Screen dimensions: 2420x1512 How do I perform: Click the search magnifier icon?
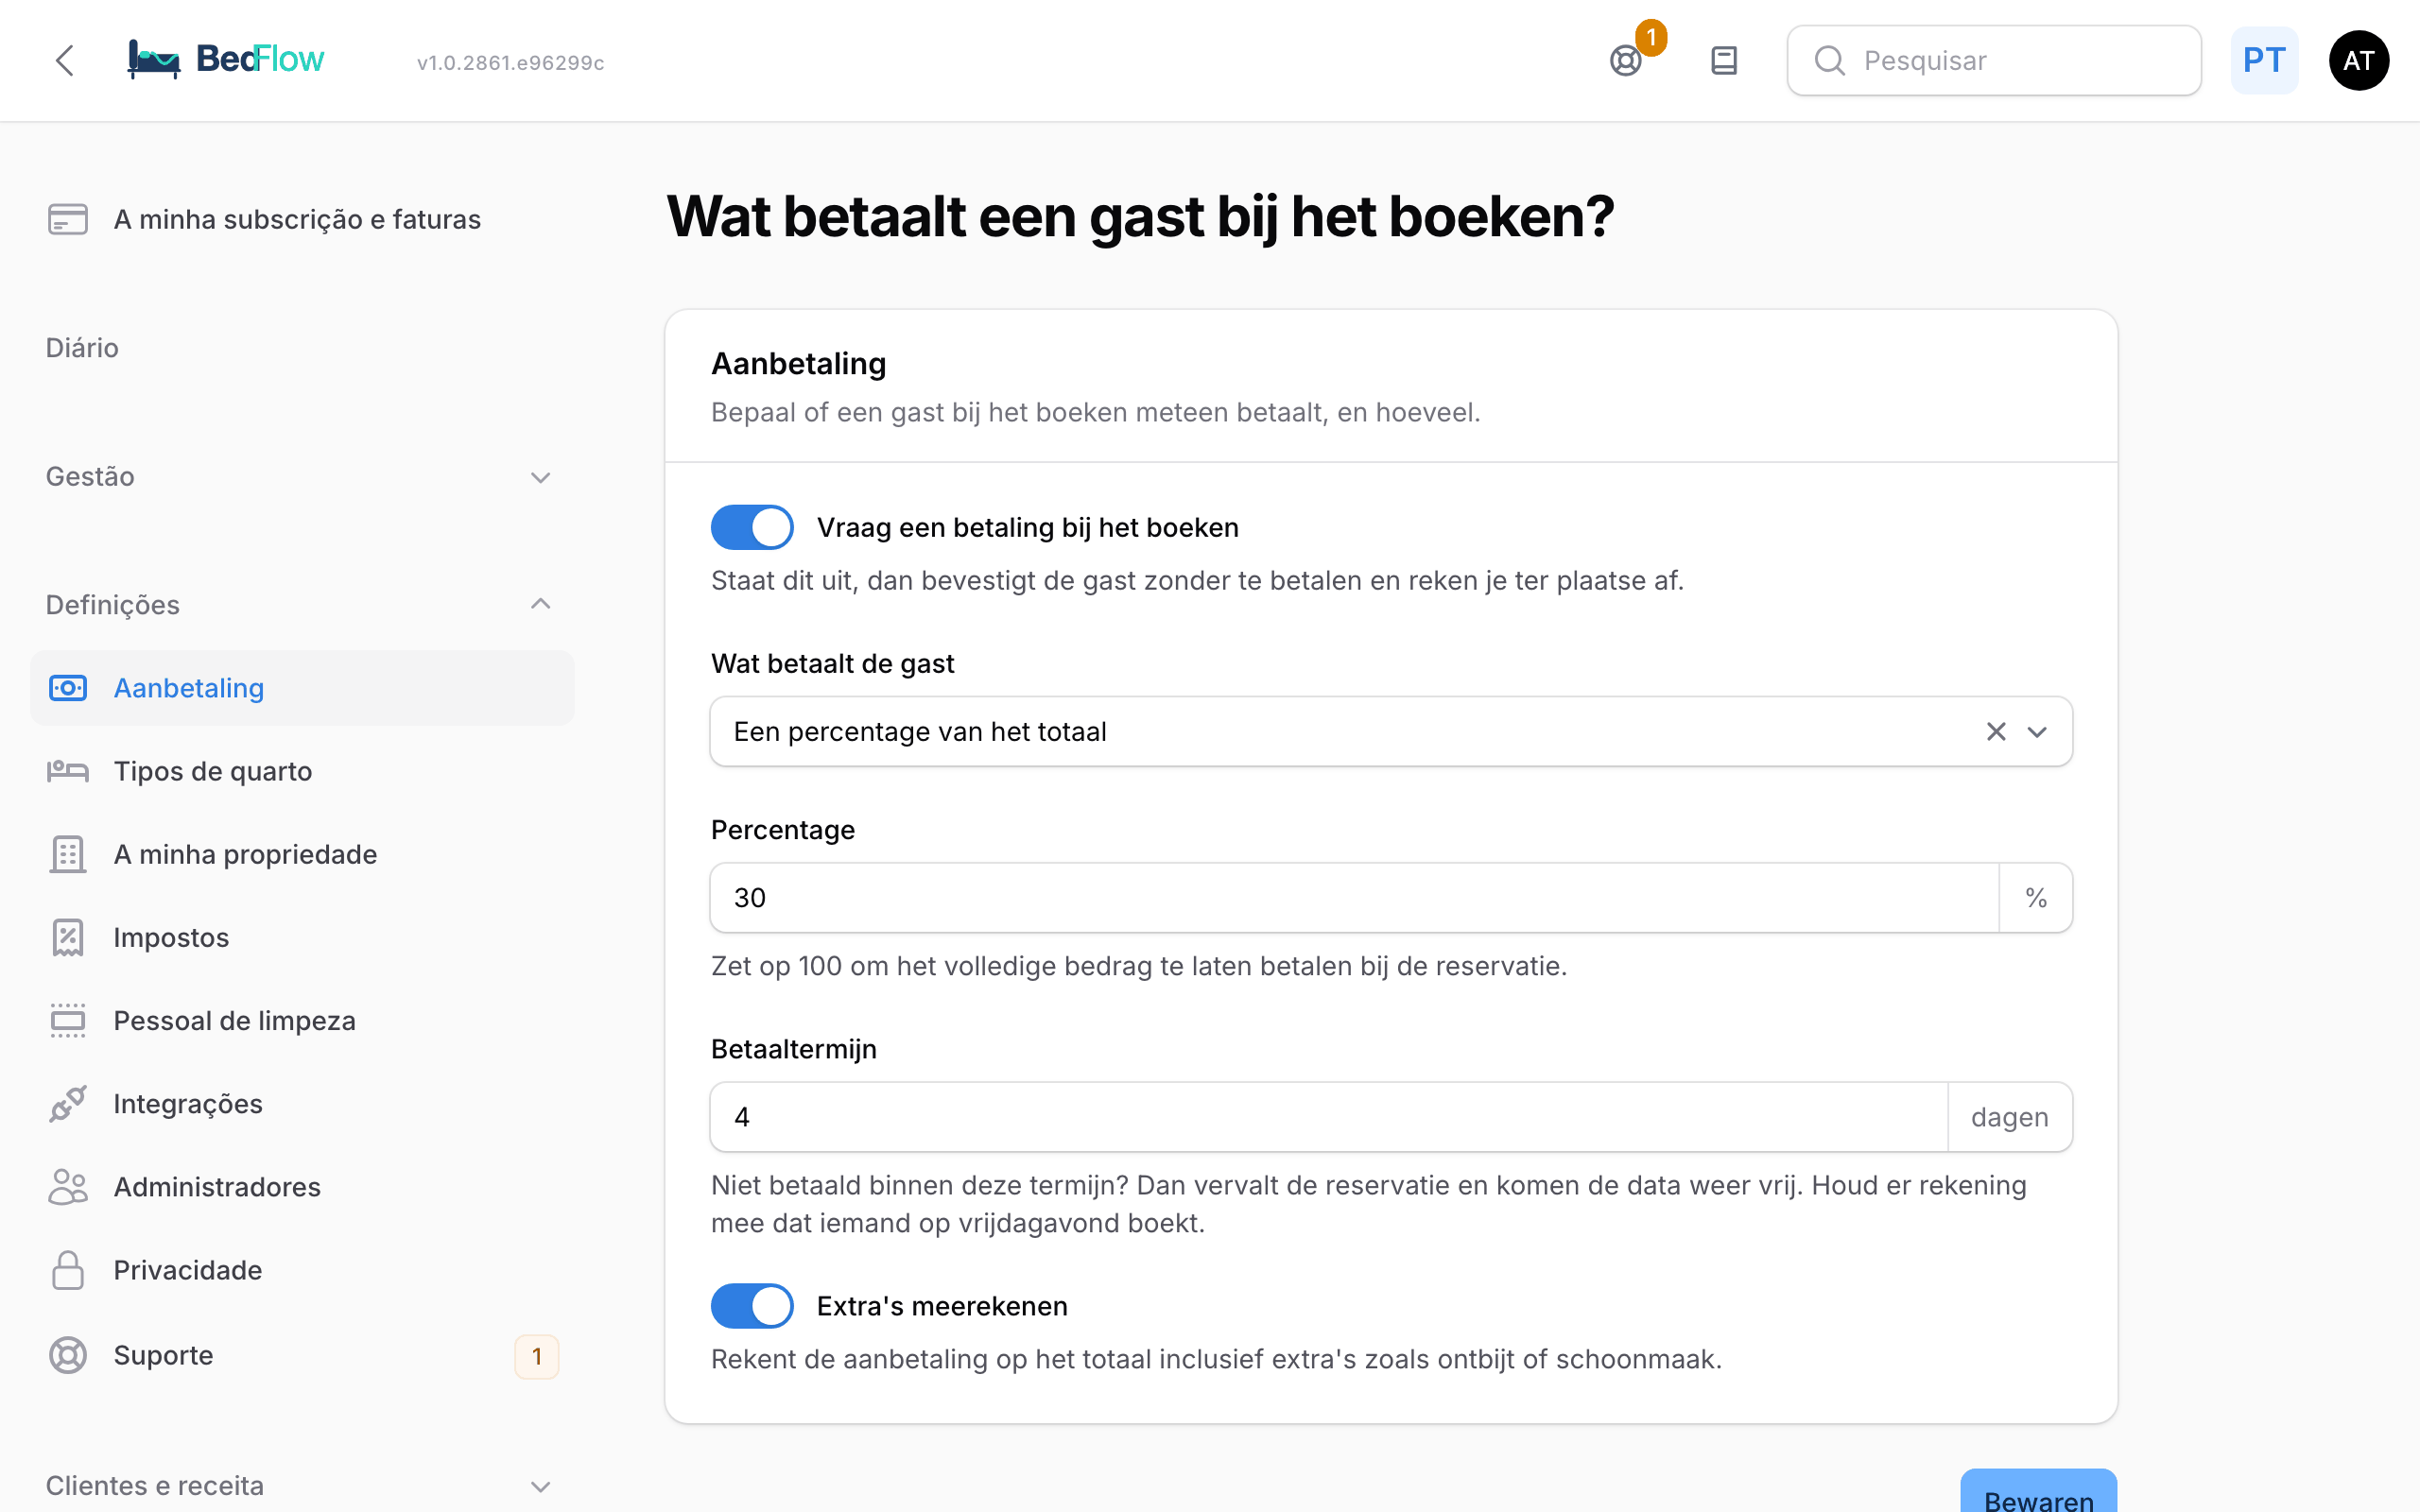coord(1829,61)
